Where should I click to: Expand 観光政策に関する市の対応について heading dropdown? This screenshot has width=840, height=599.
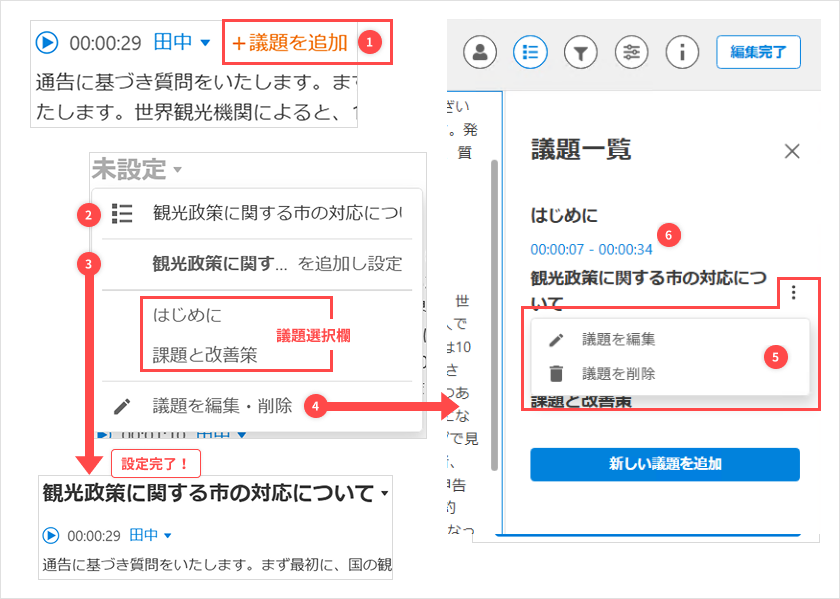385,494
